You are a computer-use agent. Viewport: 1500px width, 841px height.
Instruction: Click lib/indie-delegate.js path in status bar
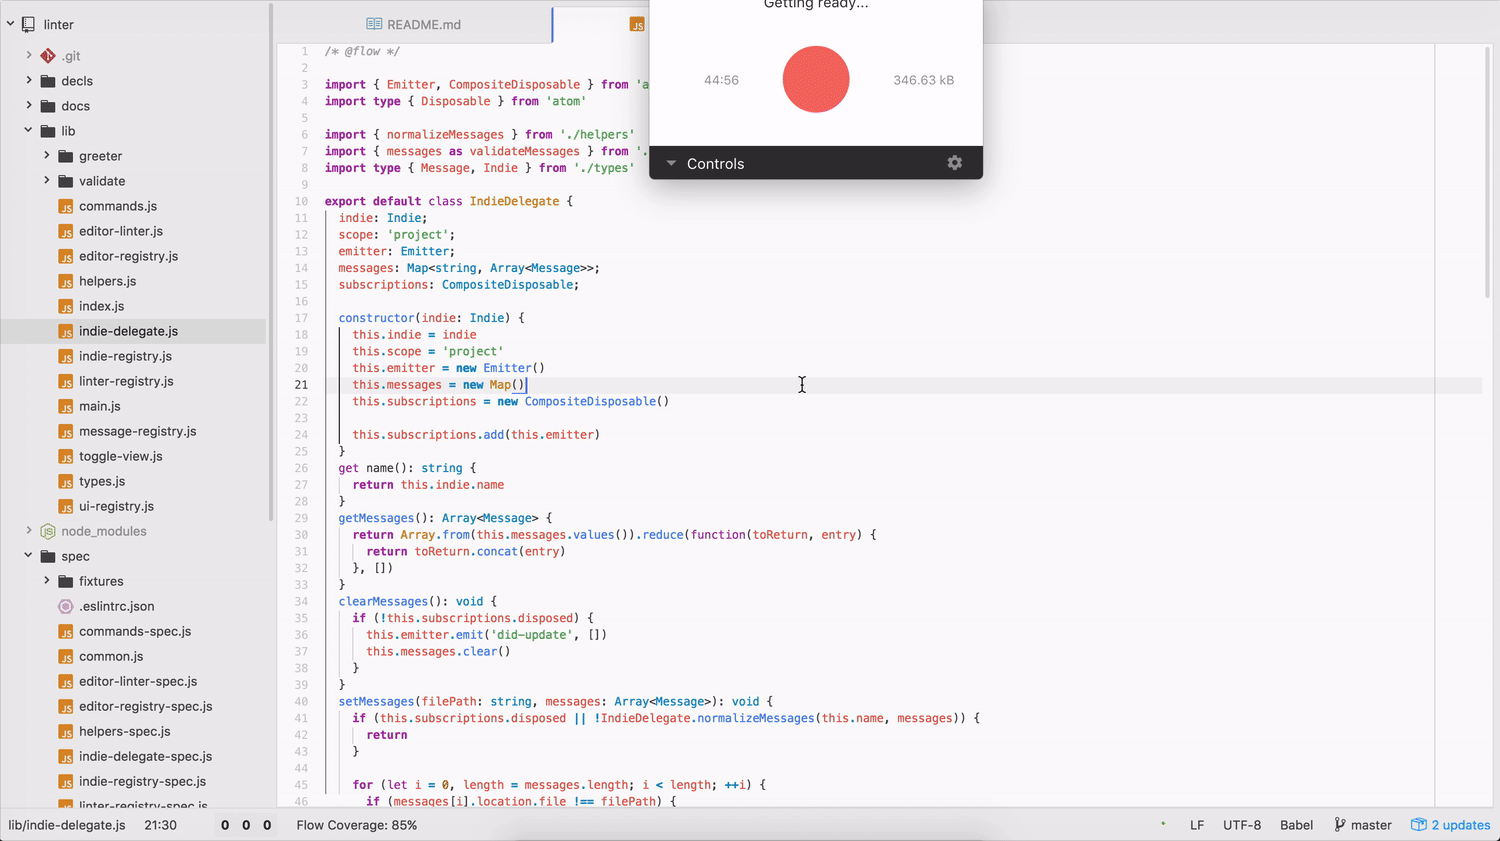tap(67, 825)
